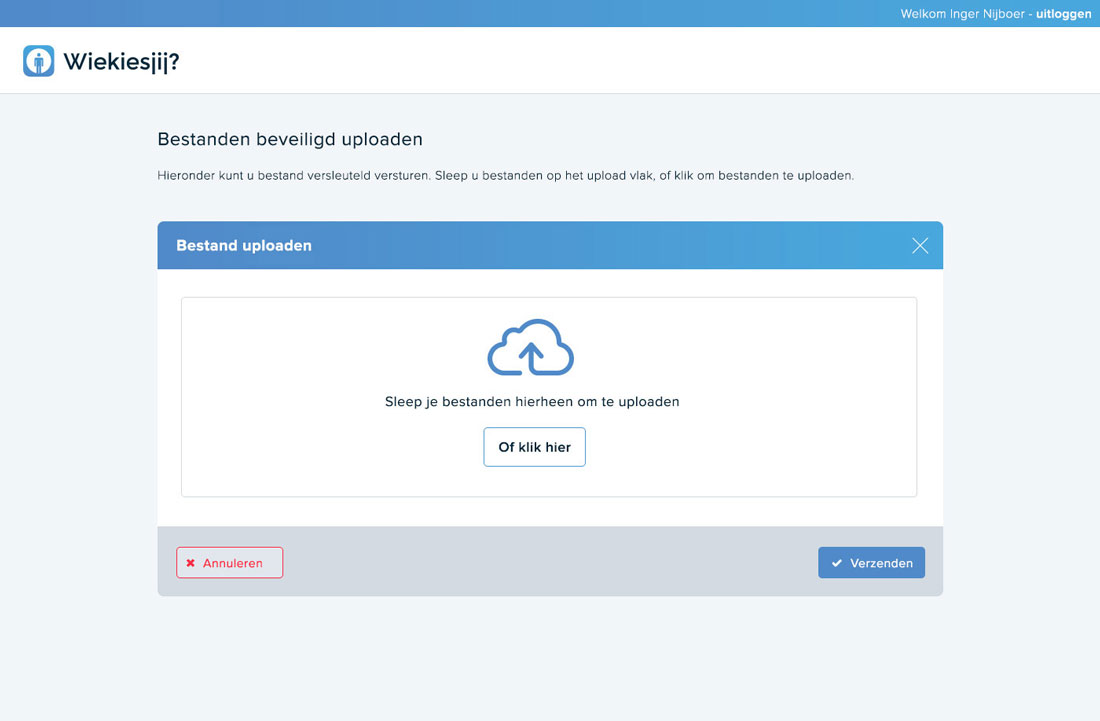Click the Bestanden beveiligd uploaden page heading

pyautogui.click(x=290, y=139)
